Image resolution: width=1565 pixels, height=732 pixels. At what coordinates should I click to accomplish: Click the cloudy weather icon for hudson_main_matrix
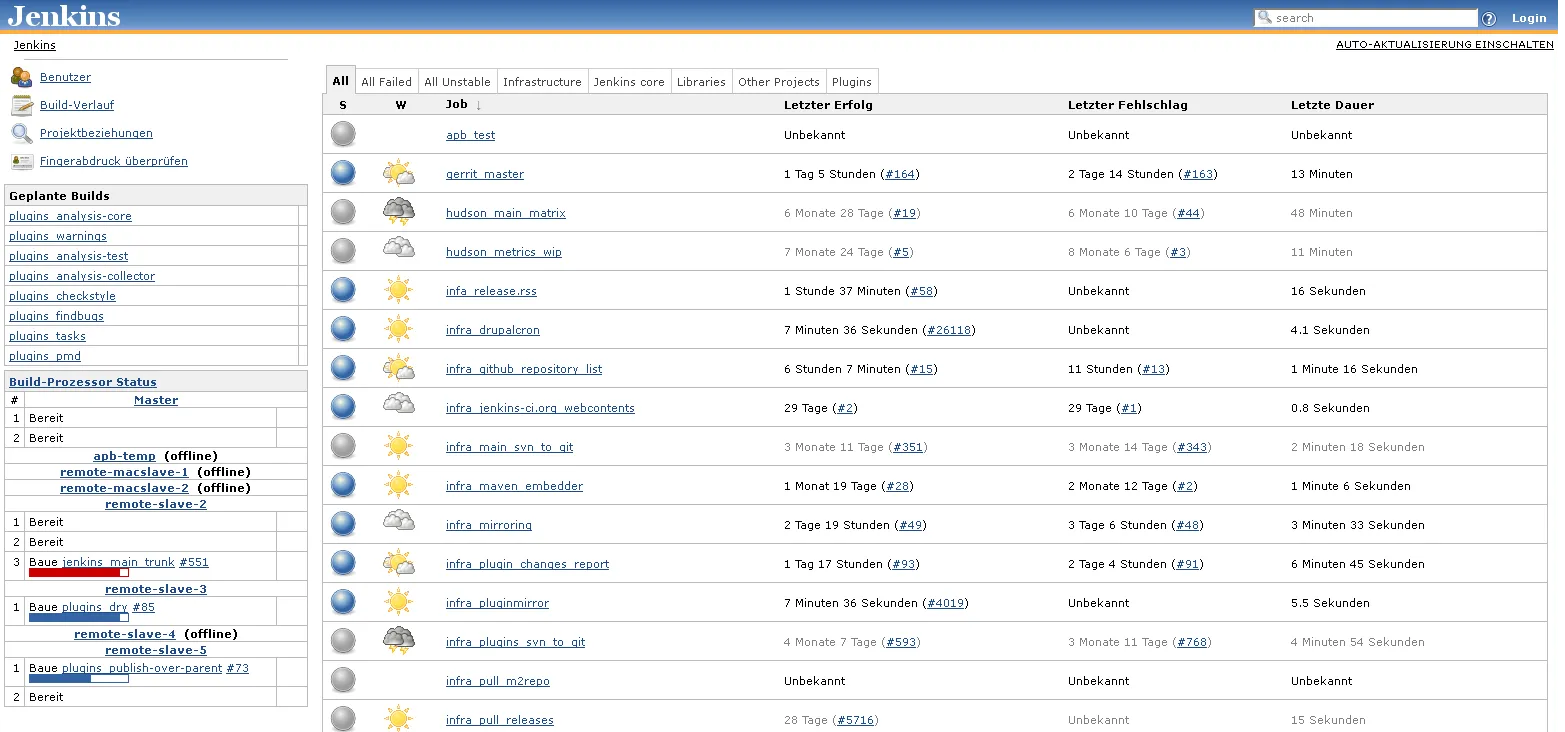398,211
